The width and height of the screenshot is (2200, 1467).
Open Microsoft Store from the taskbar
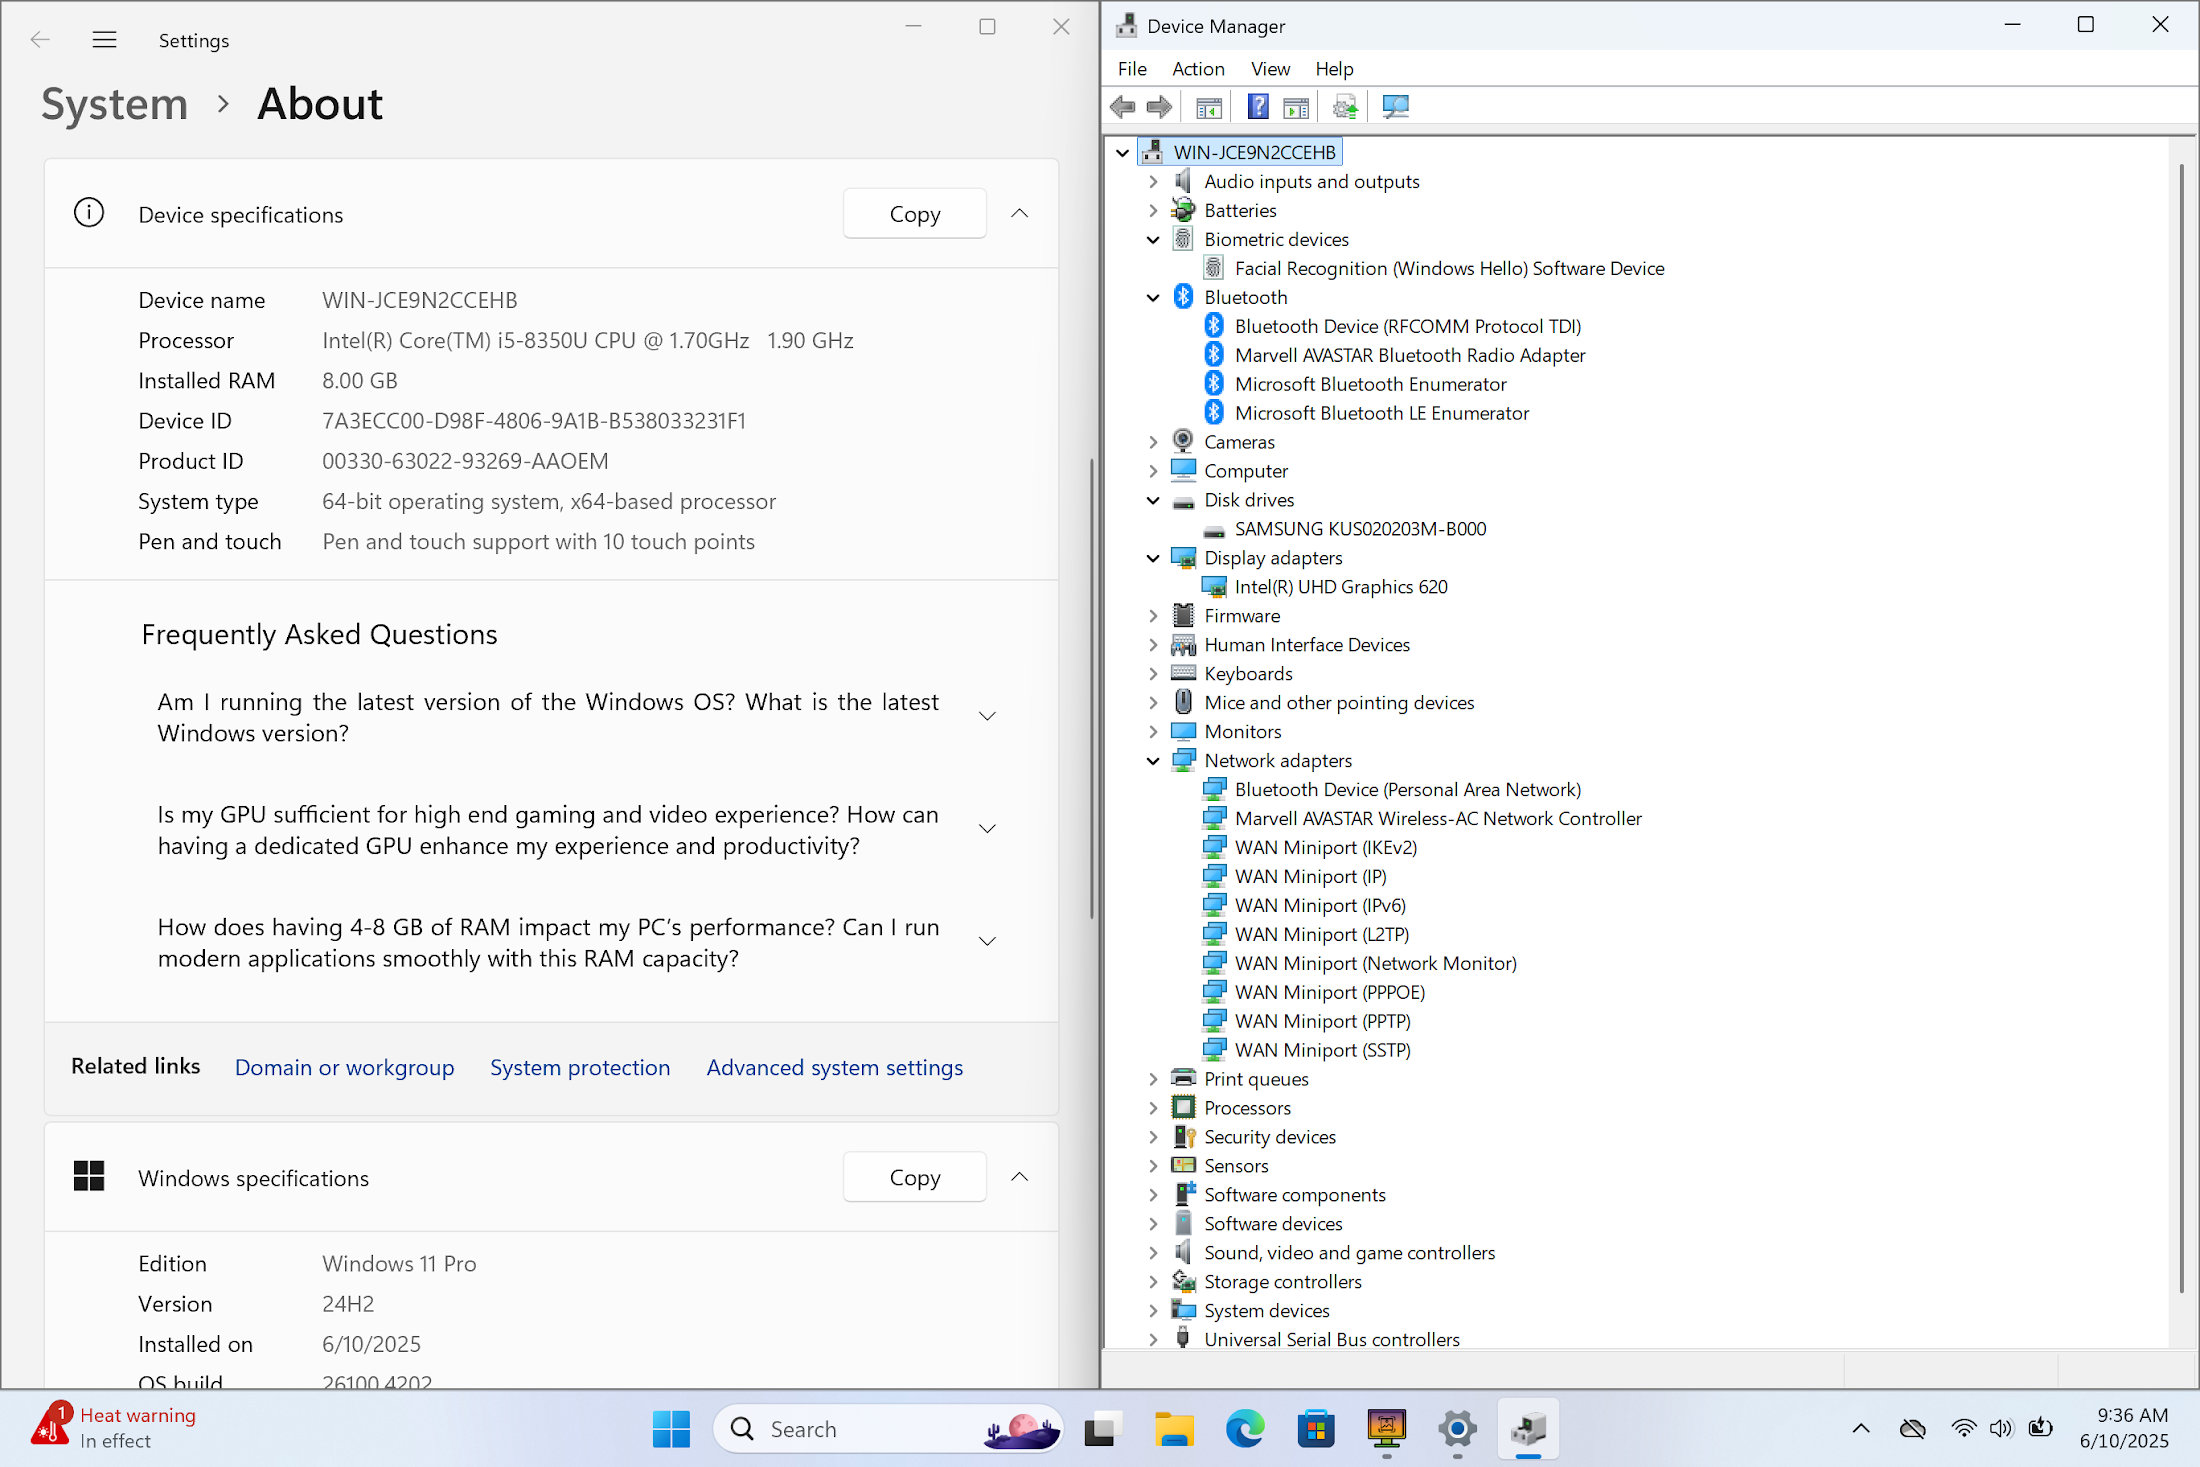(1316, 1429)
